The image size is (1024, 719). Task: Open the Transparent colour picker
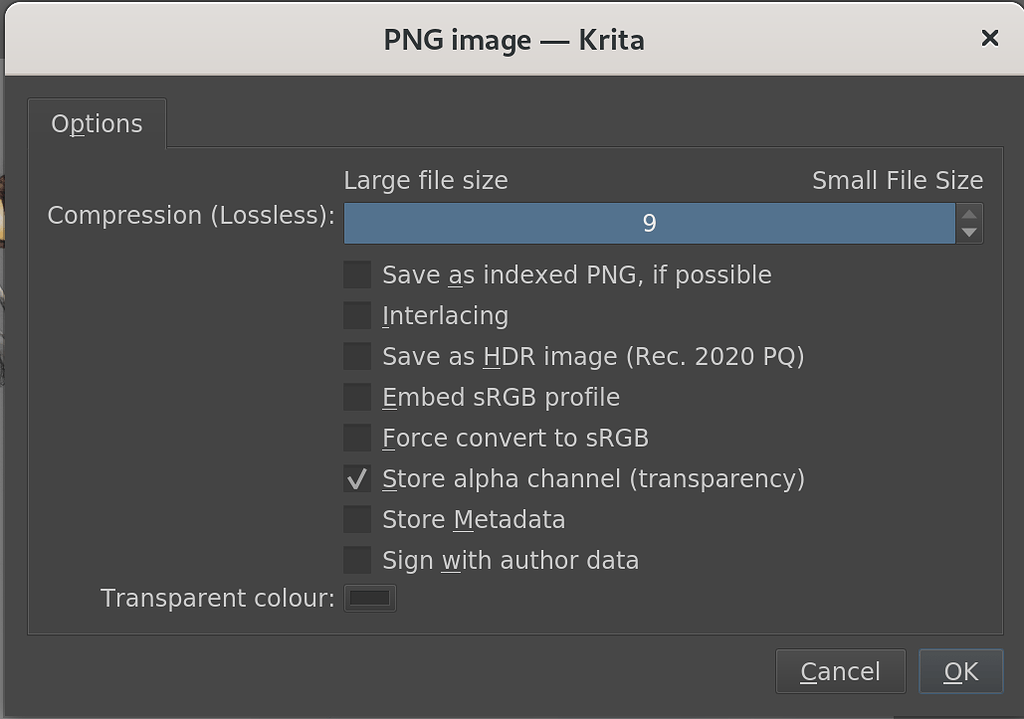click(369, 598)
